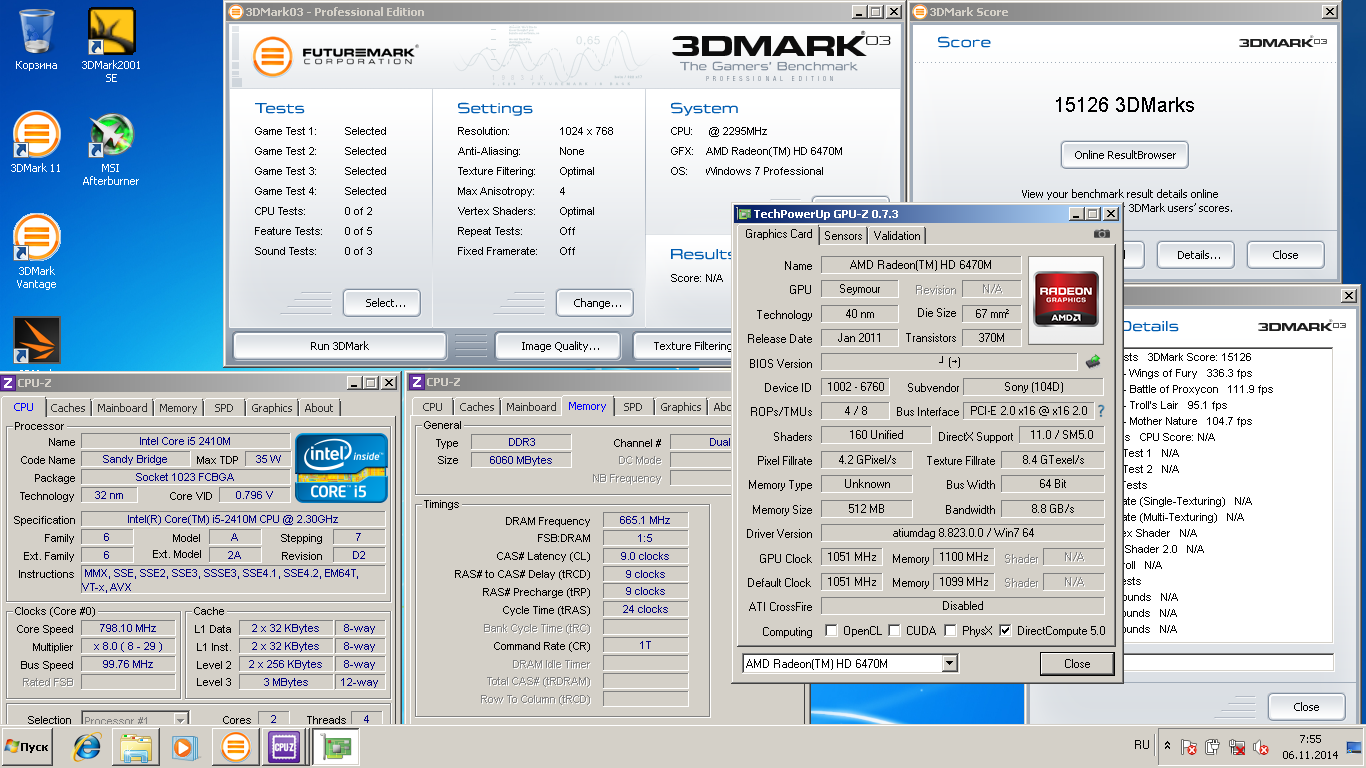Open Internet Explorer from the taskbar
Image resolution: width=1366 pixels, height=768 pixels.
[x=88, y=747]
